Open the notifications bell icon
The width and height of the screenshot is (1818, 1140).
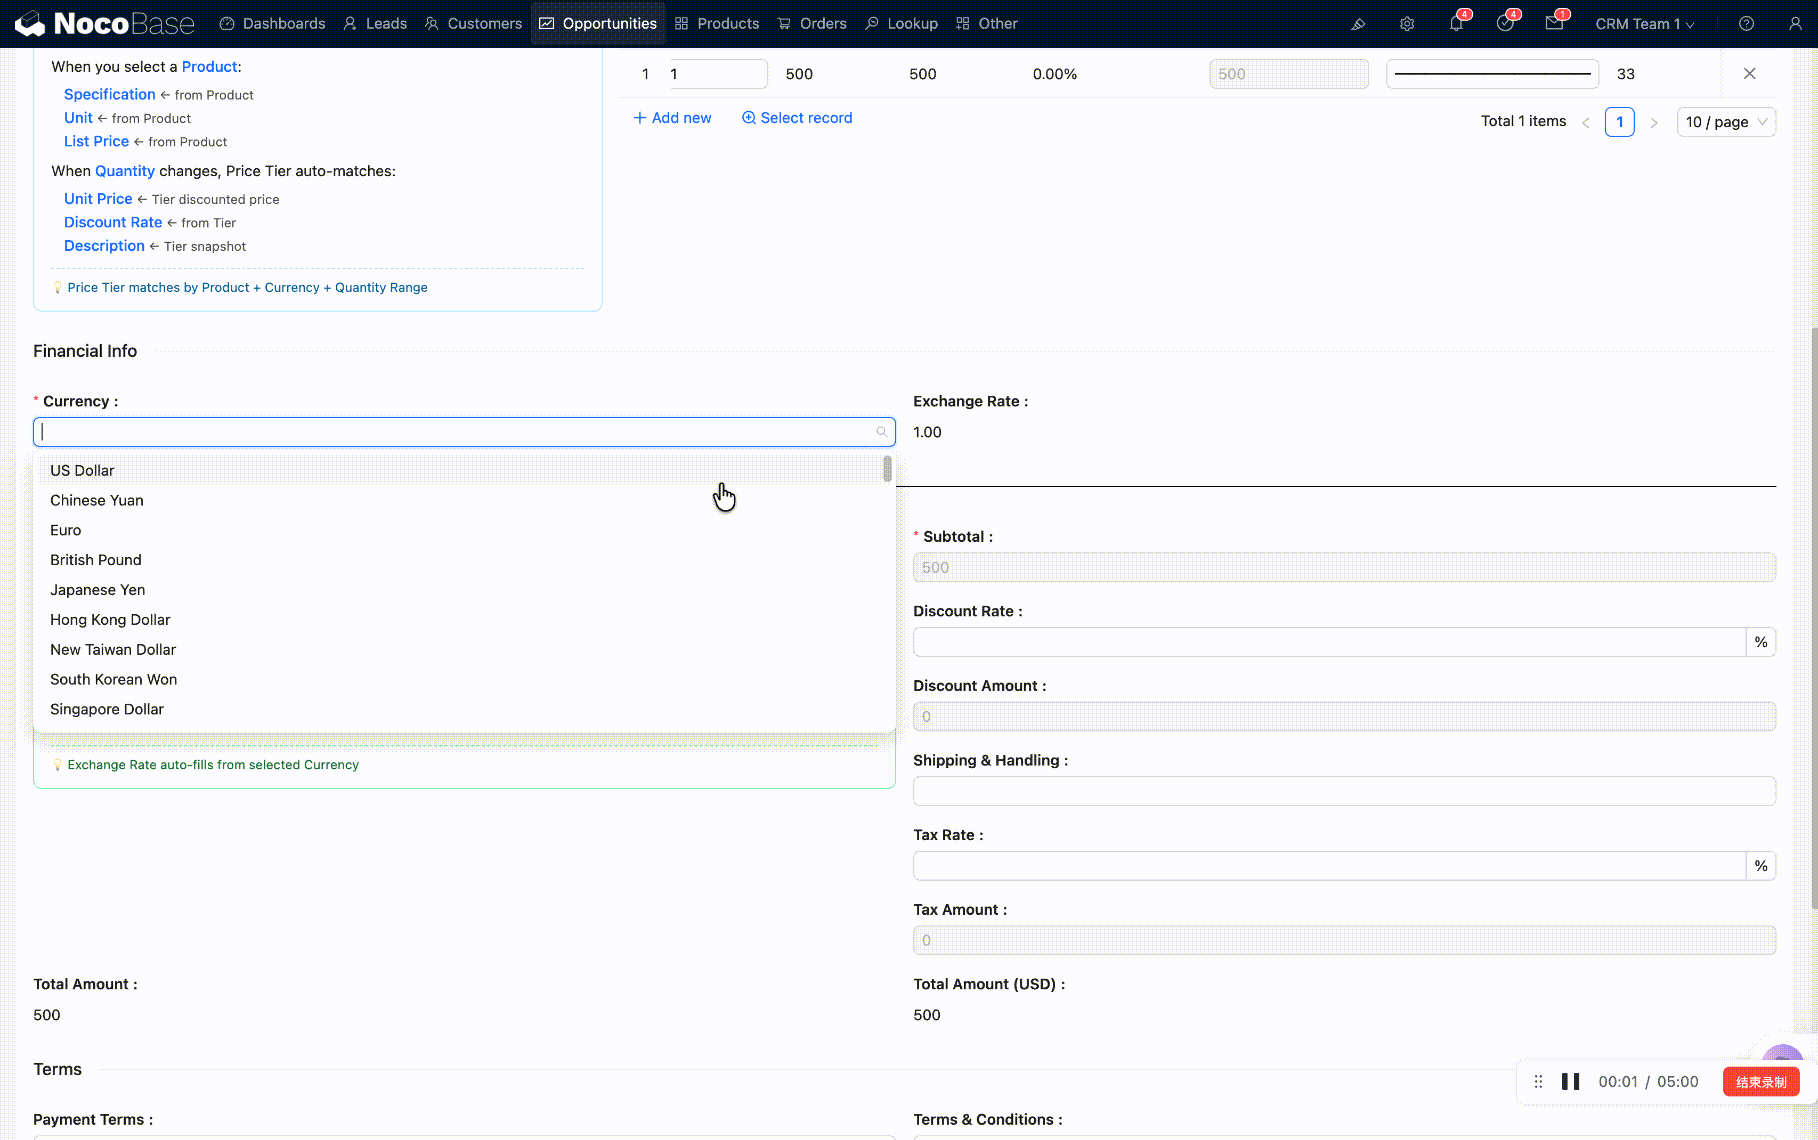pos(1456,24)
